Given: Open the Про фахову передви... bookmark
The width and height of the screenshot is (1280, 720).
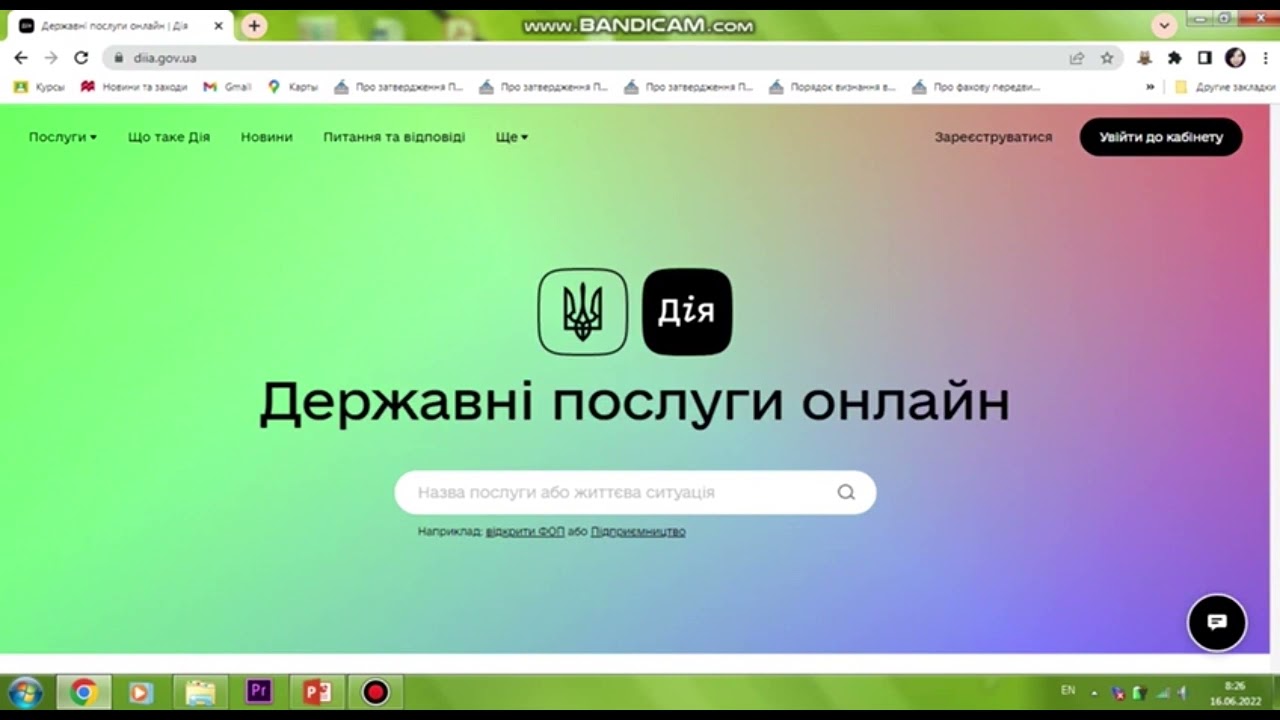Looking at the screenshot, I should click(x=976, y=87).
